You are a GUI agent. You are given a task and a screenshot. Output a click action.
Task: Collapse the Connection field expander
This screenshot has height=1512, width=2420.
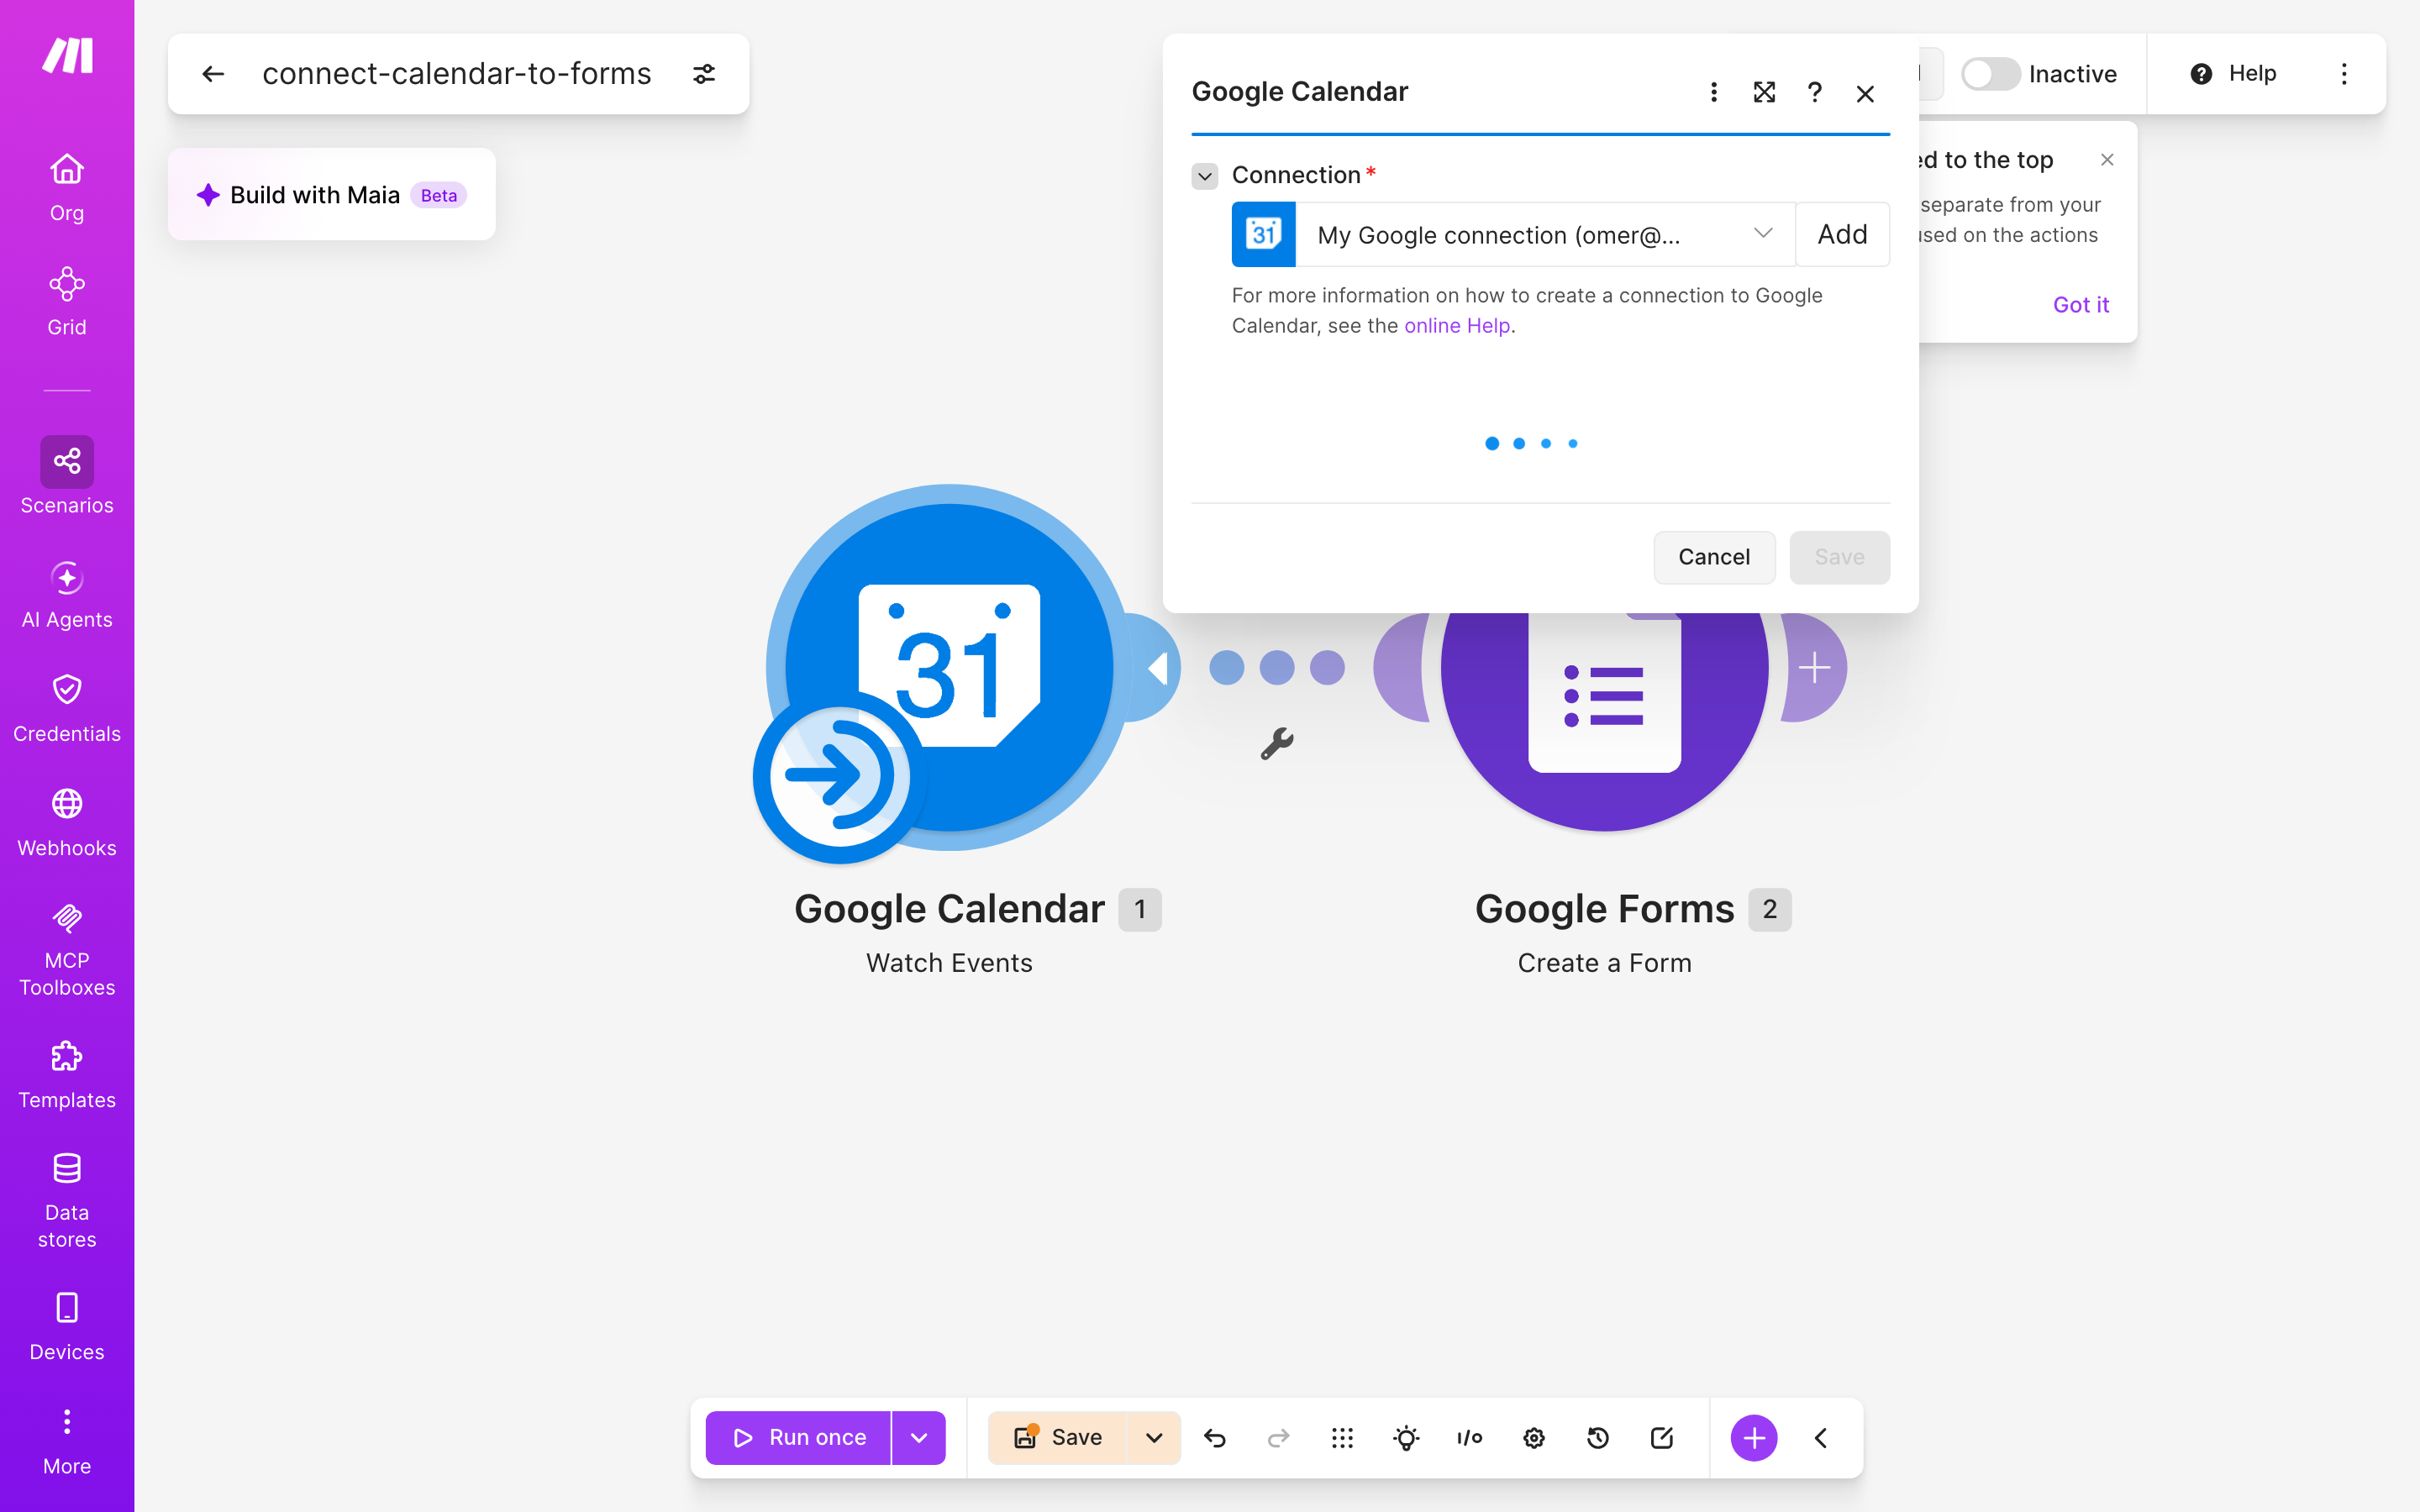tap(1205, 176)
